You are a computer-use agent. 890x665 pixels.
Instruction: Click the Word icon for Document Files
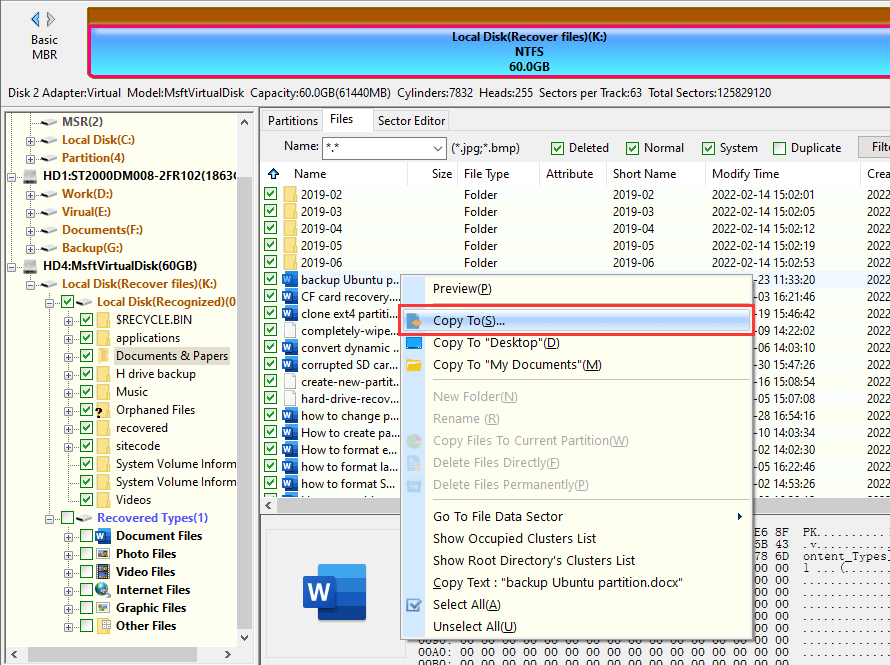click(x=103, y=536)
